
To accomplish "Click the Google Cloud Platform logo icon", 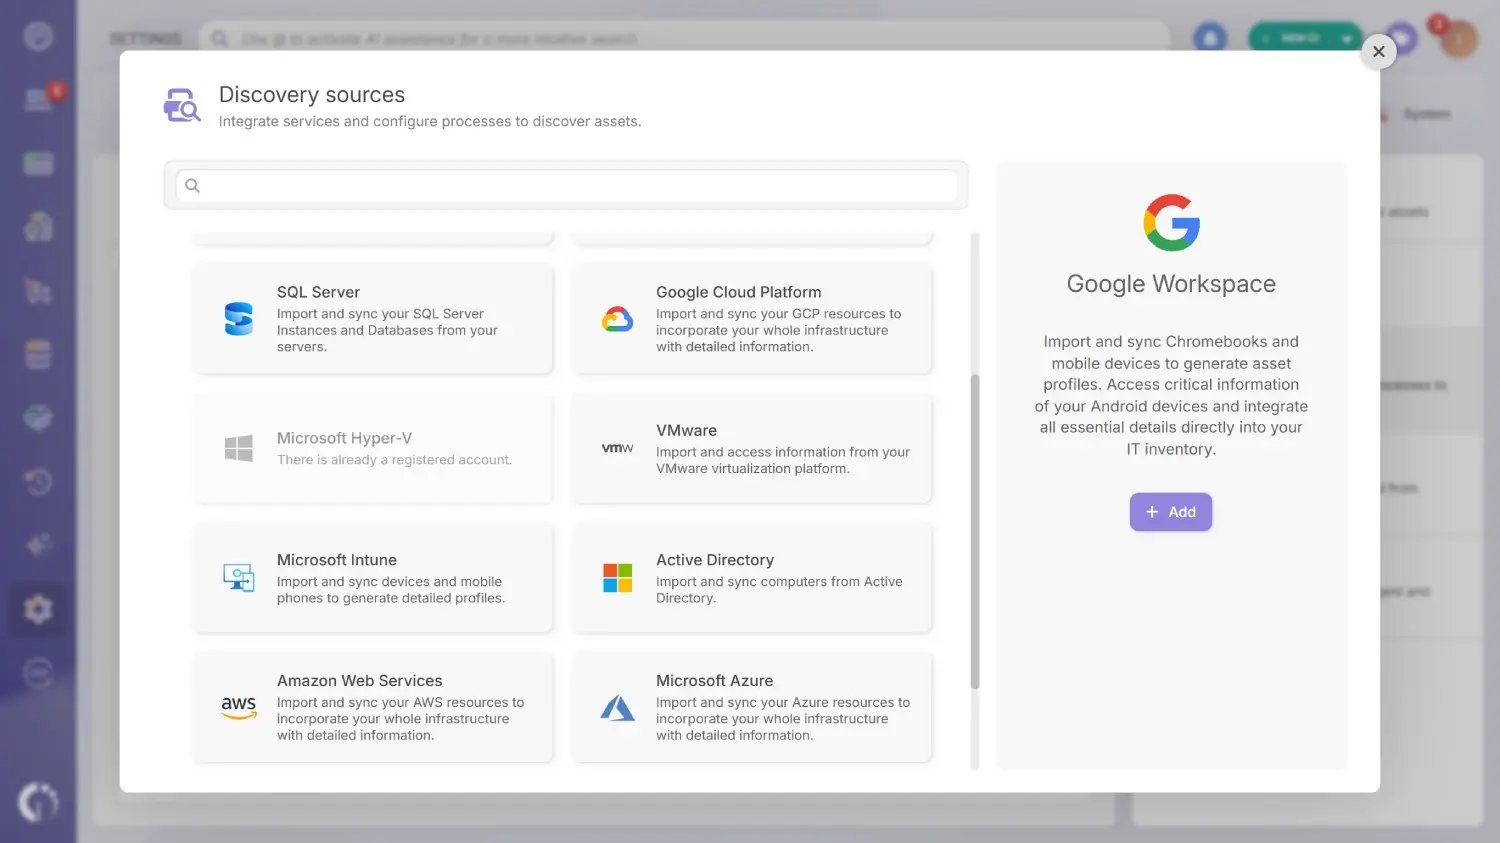I will [x=617, y=319].
